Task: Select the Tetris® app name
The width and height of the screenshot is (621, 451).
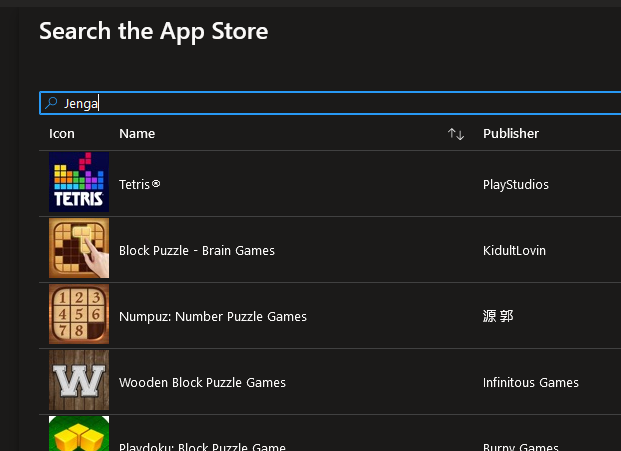Action: tap(140, 185)
